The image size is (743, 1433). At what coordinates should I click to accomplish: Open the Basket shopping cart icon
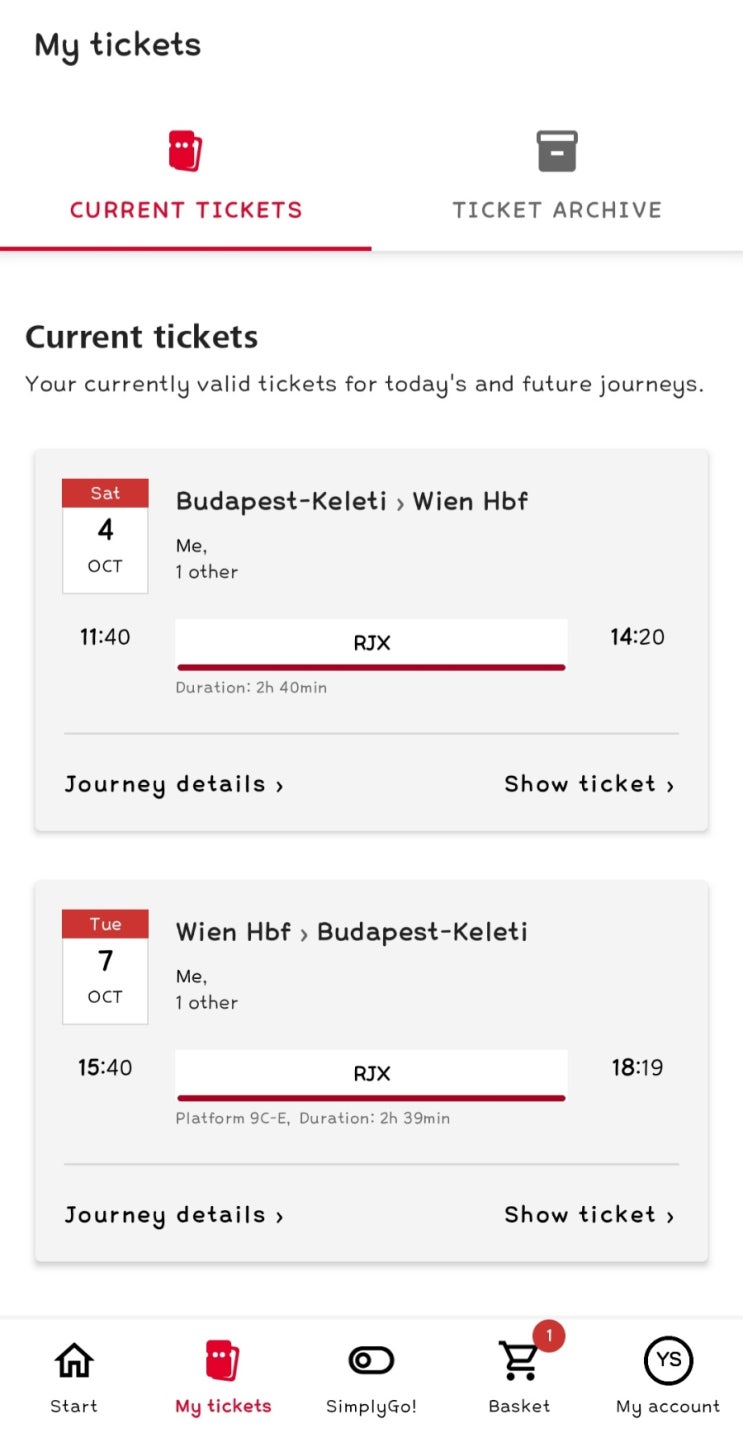518,1361
